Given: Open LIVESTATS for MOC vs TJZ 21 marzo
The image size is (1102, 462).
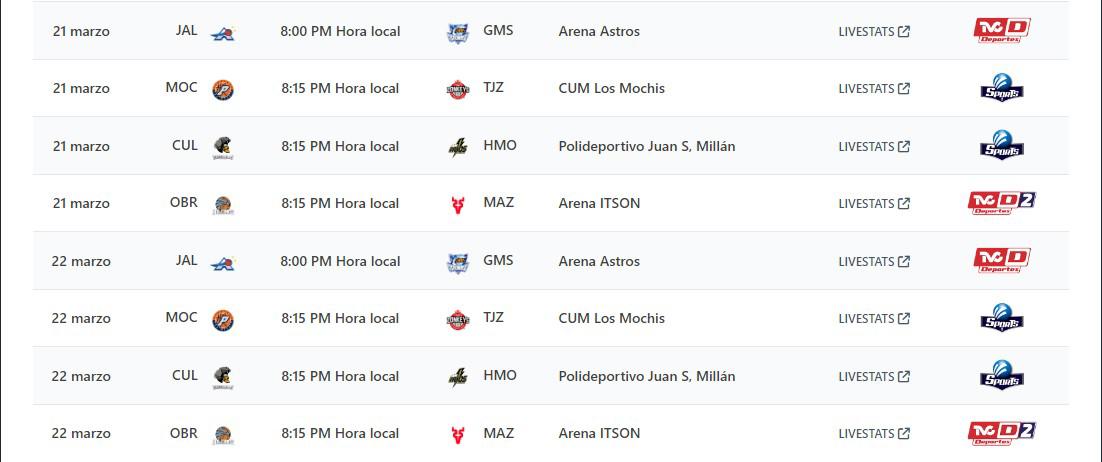Looking at the screenshot, I should tap(874, 89).
